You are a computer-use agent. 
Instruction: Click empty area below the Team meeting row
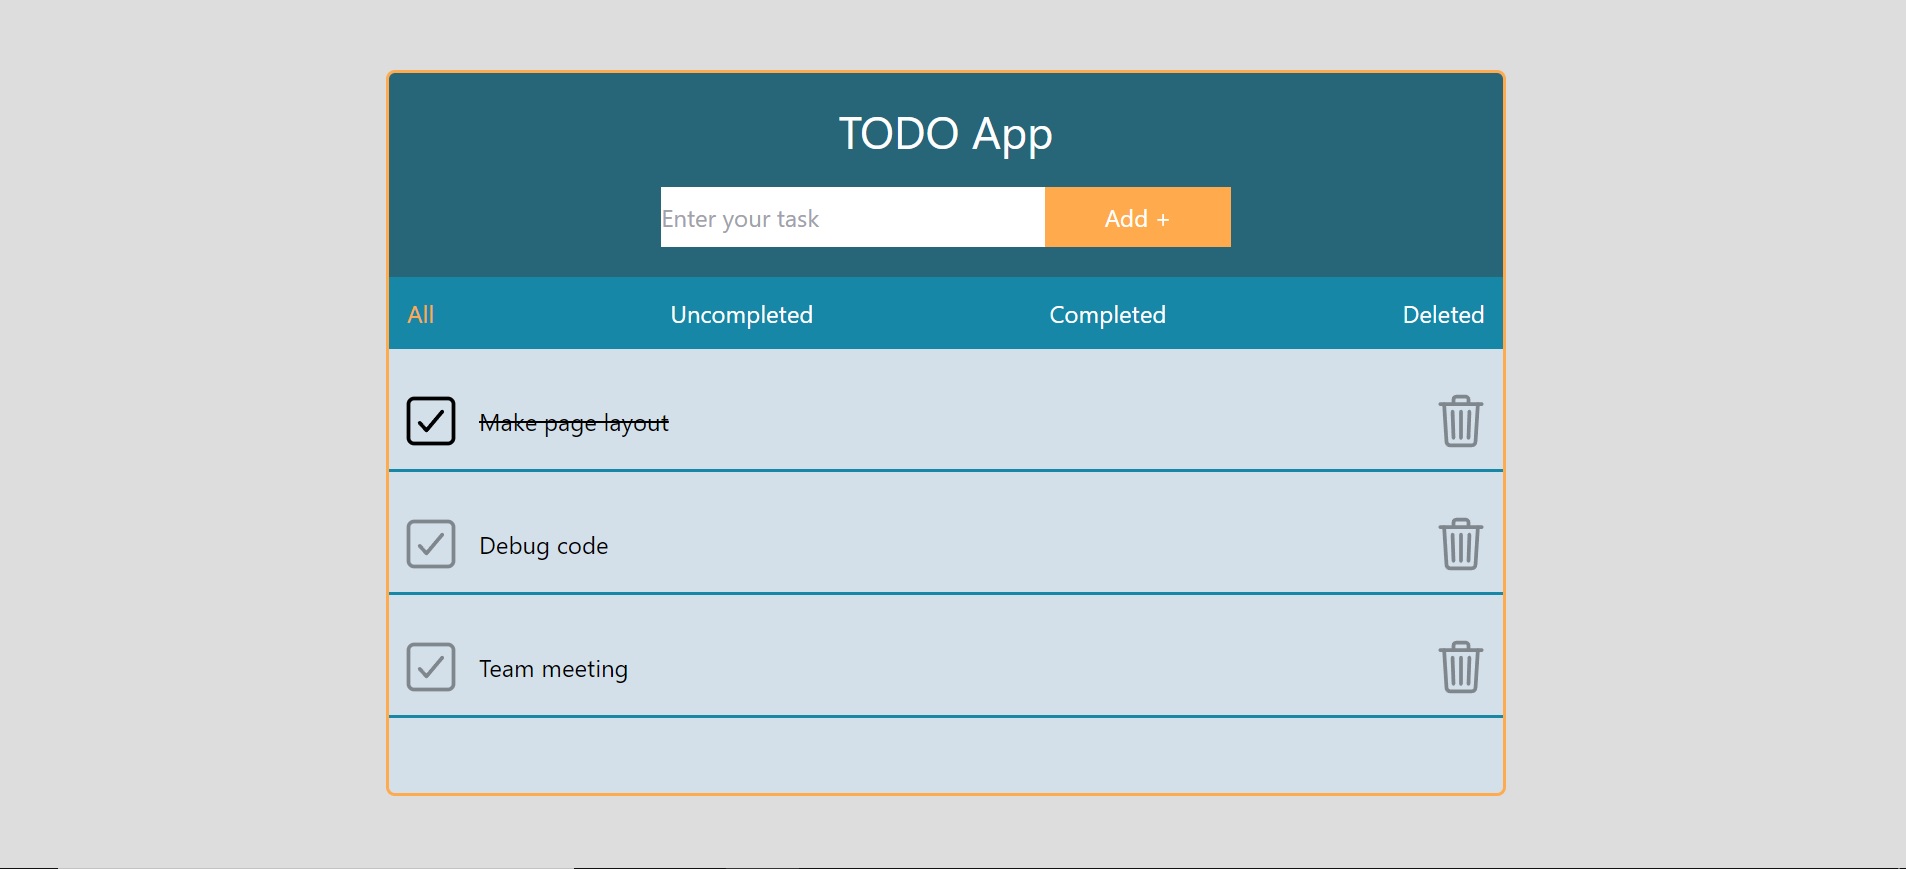click(945, 755)
